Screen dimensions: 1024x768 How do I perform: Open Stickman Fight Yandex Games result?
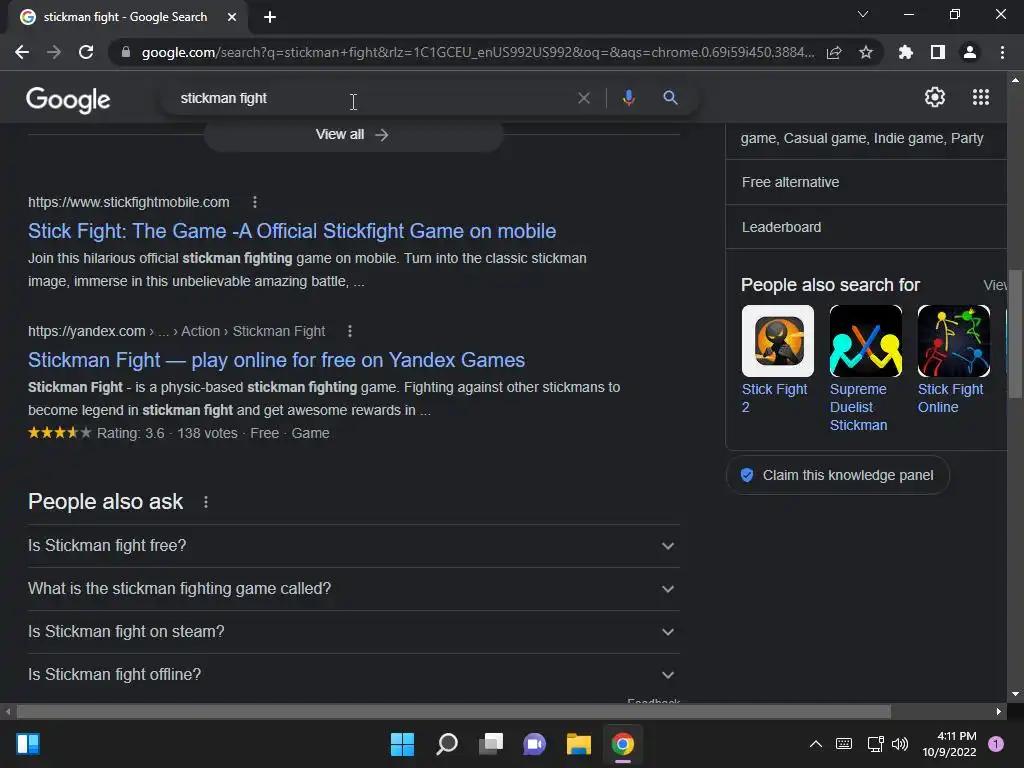point(276,360)
